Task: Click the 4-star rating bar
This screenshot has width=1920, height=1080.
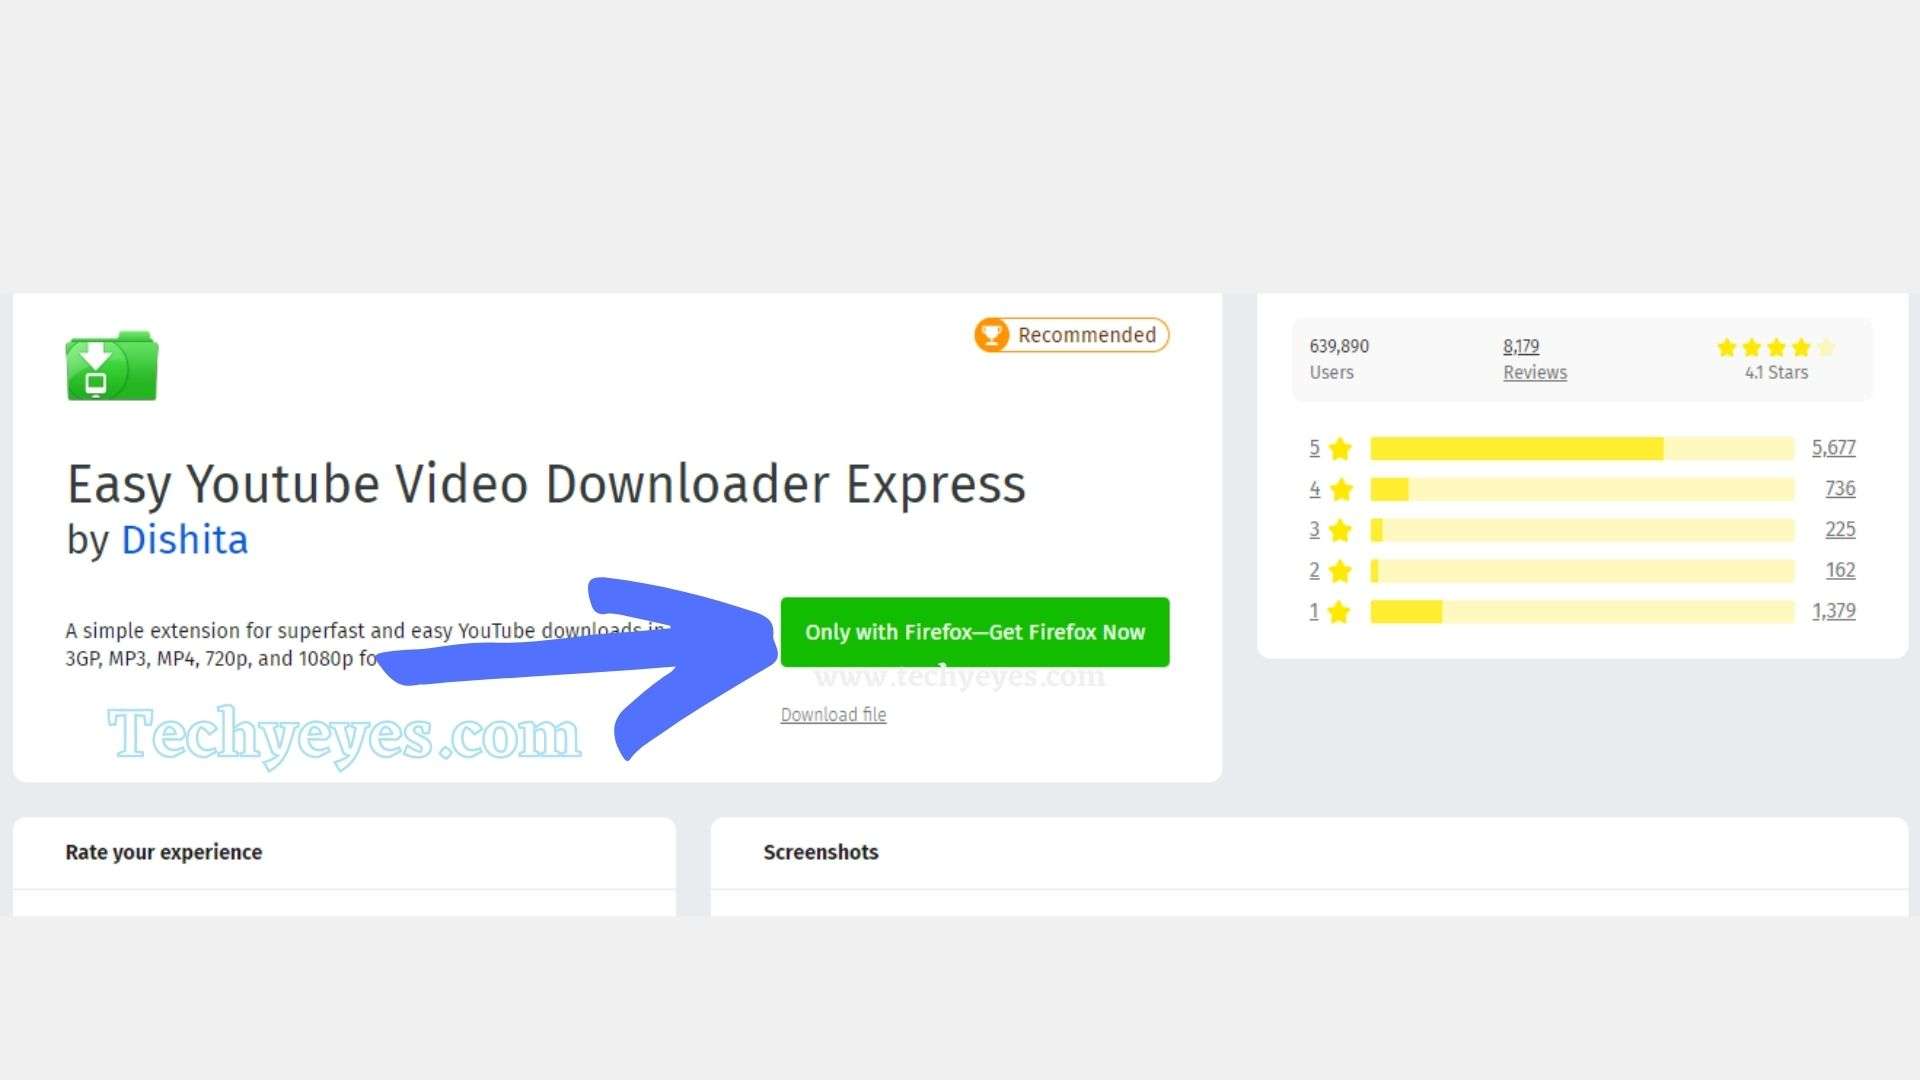Action: click(x=1582, y=490)
